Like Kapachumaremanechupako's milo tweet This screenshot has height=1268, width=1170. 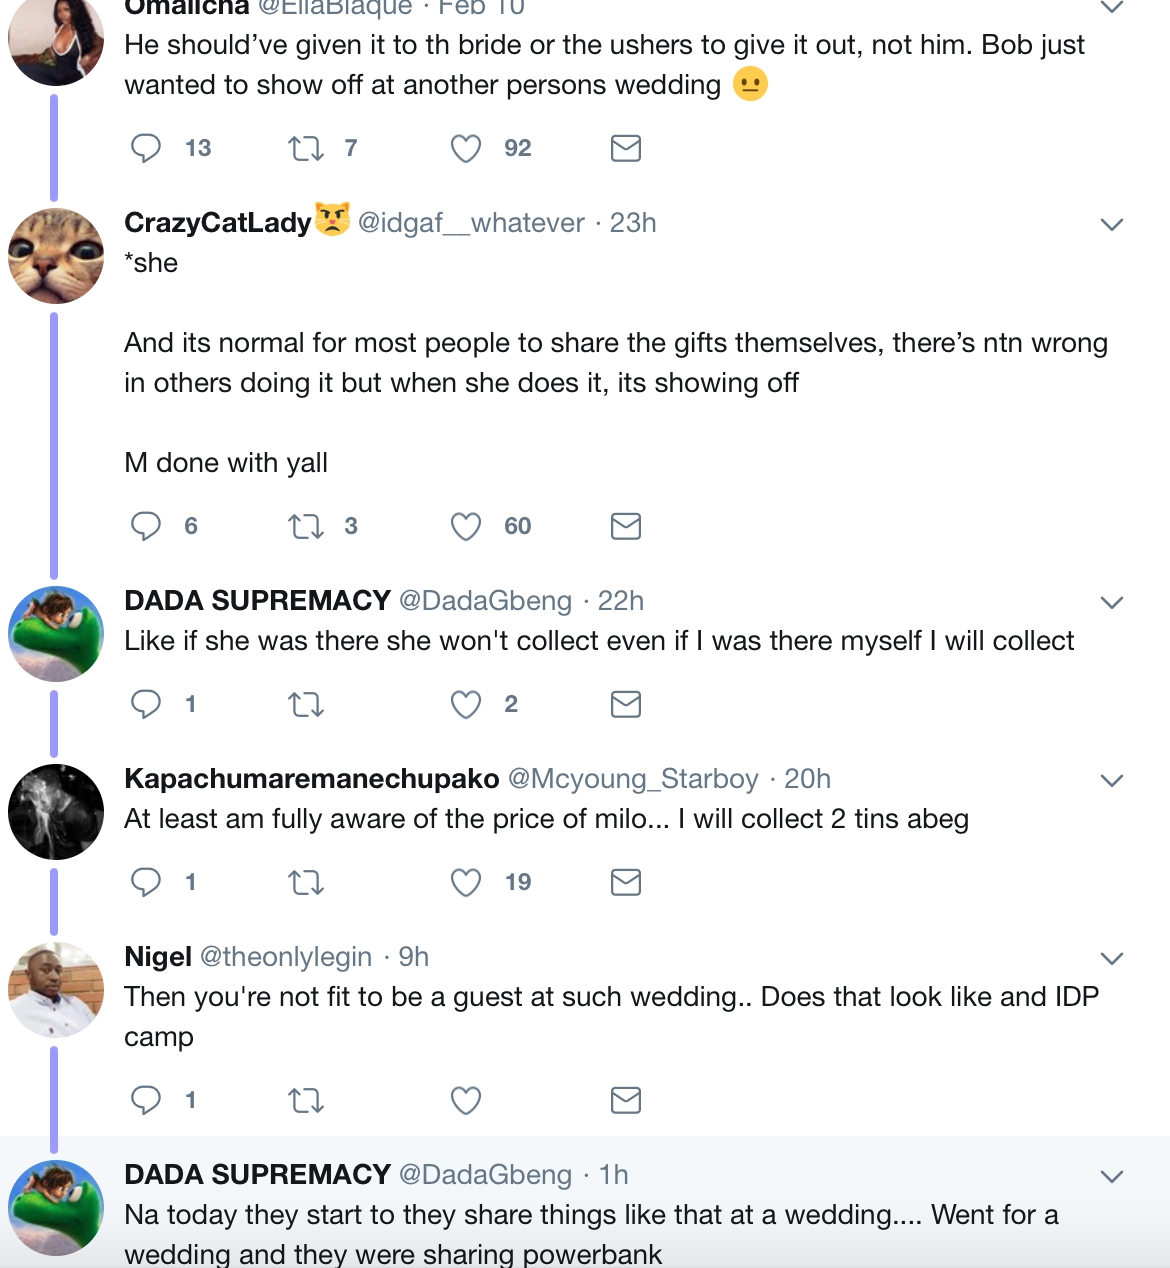click(x=466, y=882)
